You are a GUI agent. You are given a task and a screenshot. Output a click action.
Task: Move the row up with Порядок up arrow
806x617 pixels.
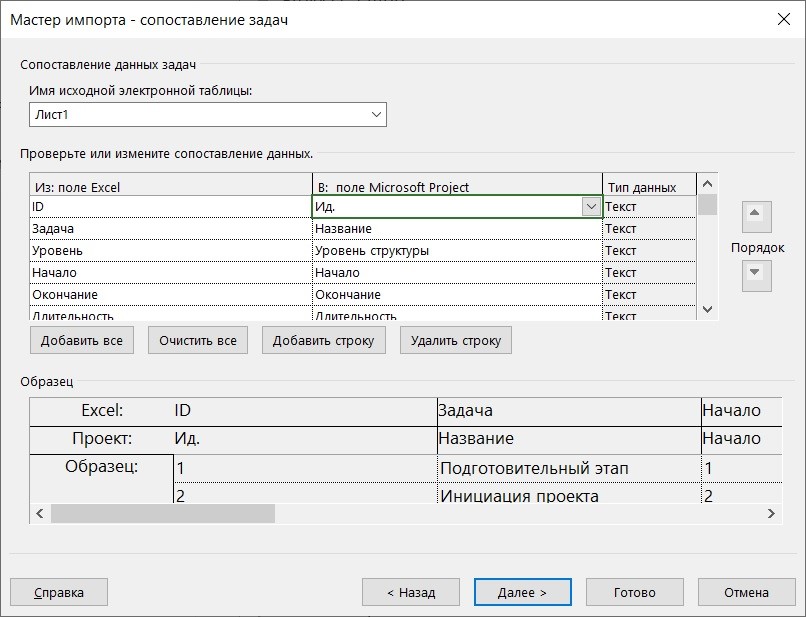[x=756, y=216]
